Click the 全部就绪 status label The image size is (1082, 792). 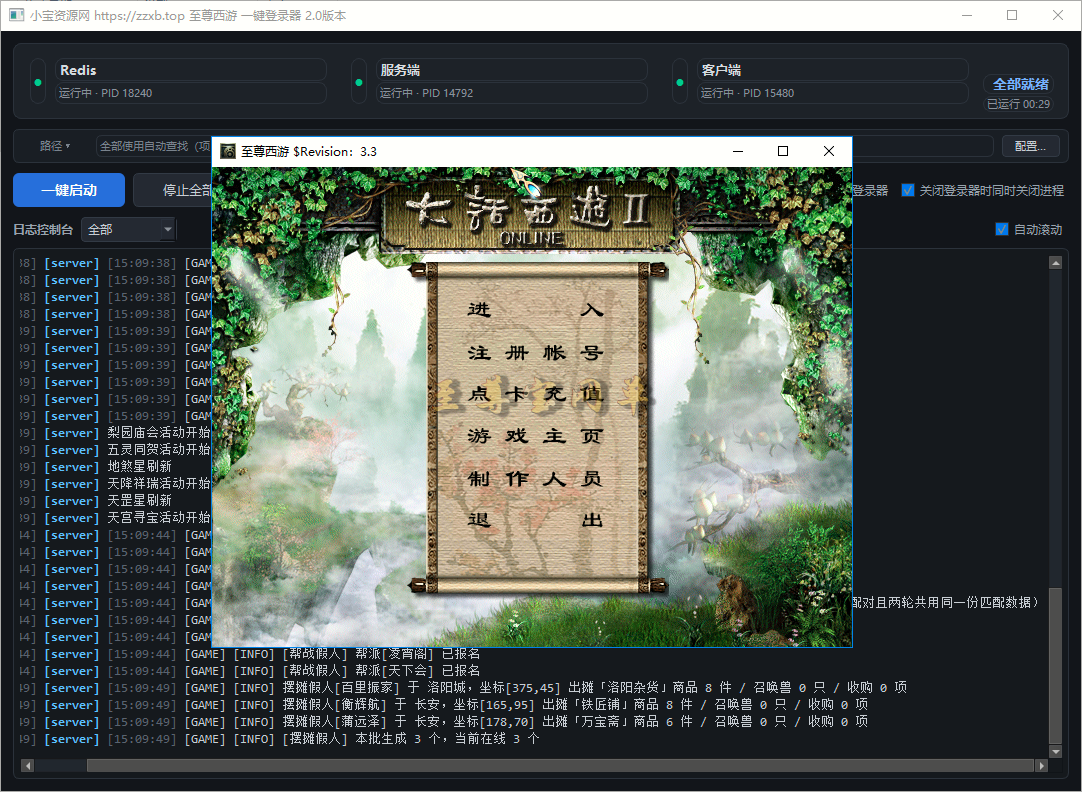1021,84
